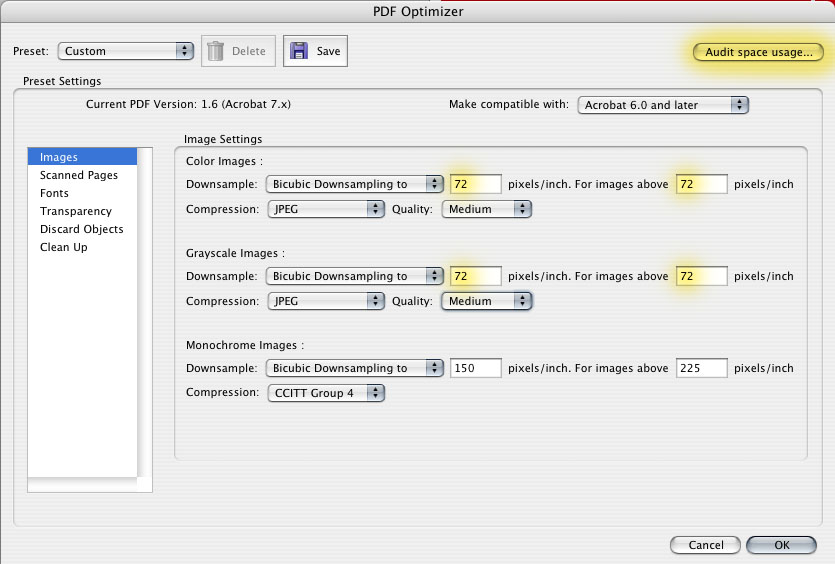This screenshot has width=835, height=564.
Task: Open Monochrome Images downsample method dropdown
Action: click(x=355, y=369)
